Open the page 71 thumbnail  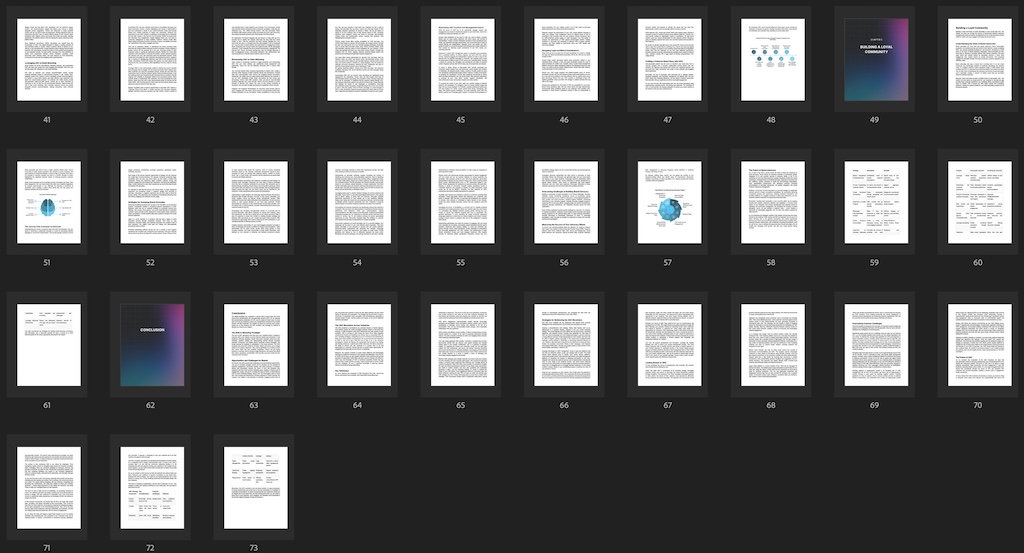[x=47, y=487]
